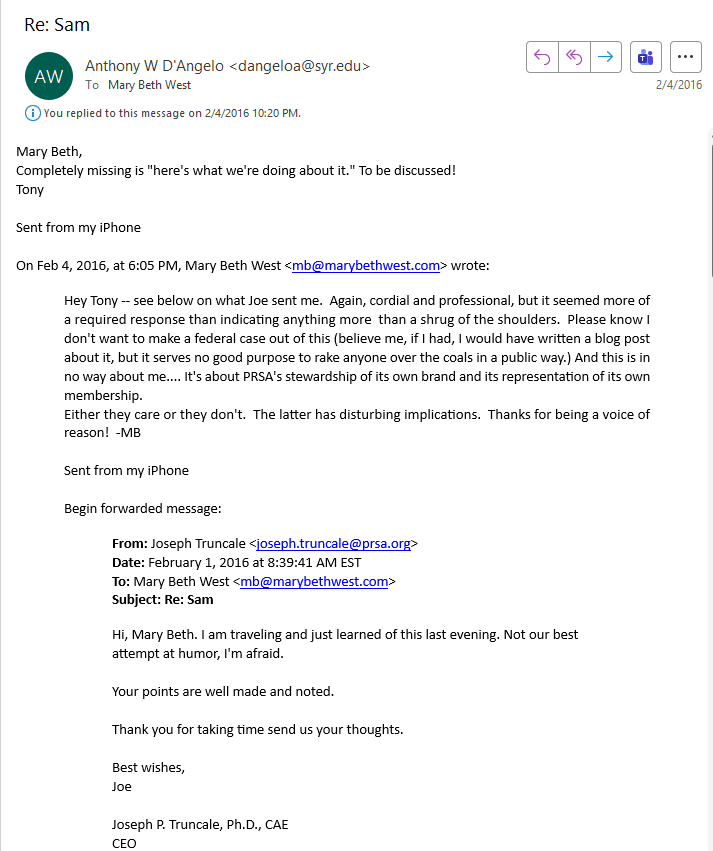Viewport: 713px width, 851px height.
Task: Click the 2/4/2016 date label
Action: point(678,85)
